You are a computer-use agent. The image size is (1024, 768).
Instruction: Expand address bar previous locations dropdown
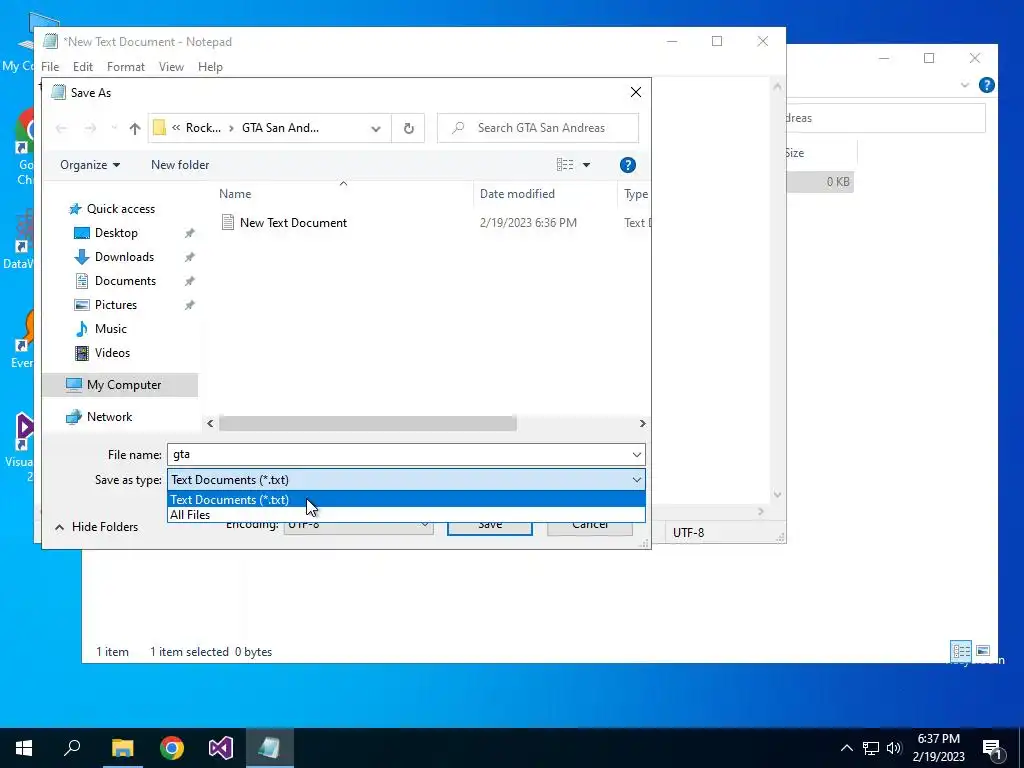(376, 129)
